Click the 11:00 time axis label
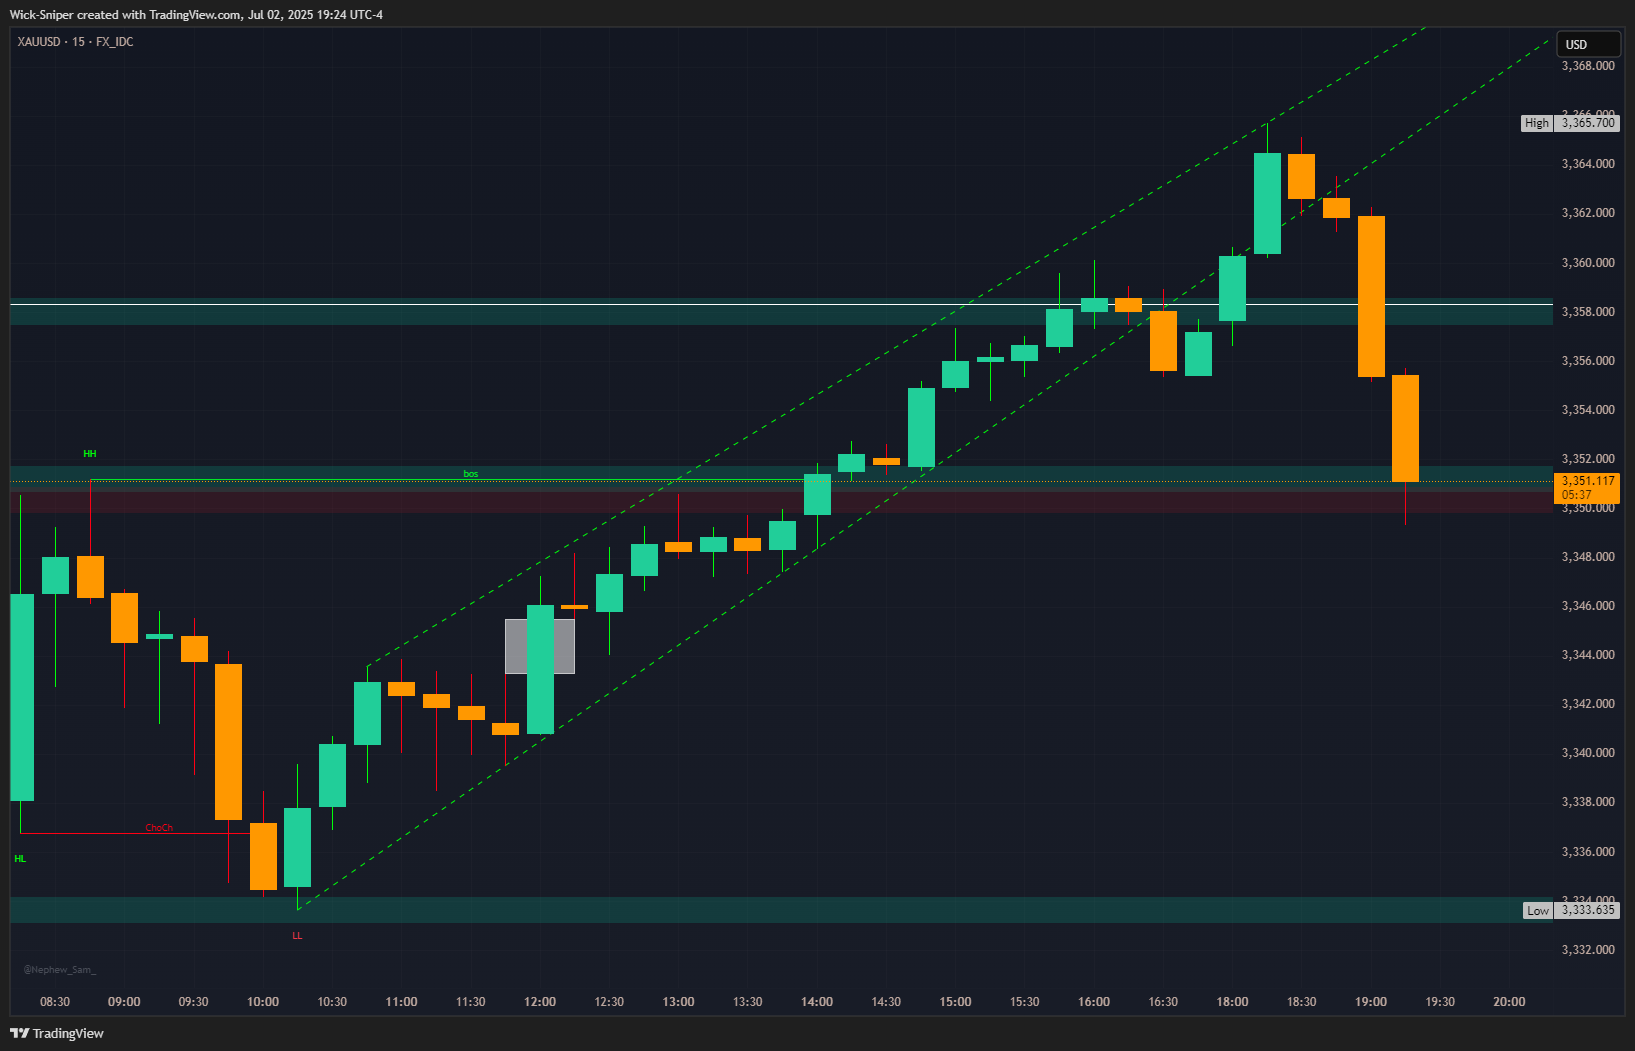 tap(401, 1002)
